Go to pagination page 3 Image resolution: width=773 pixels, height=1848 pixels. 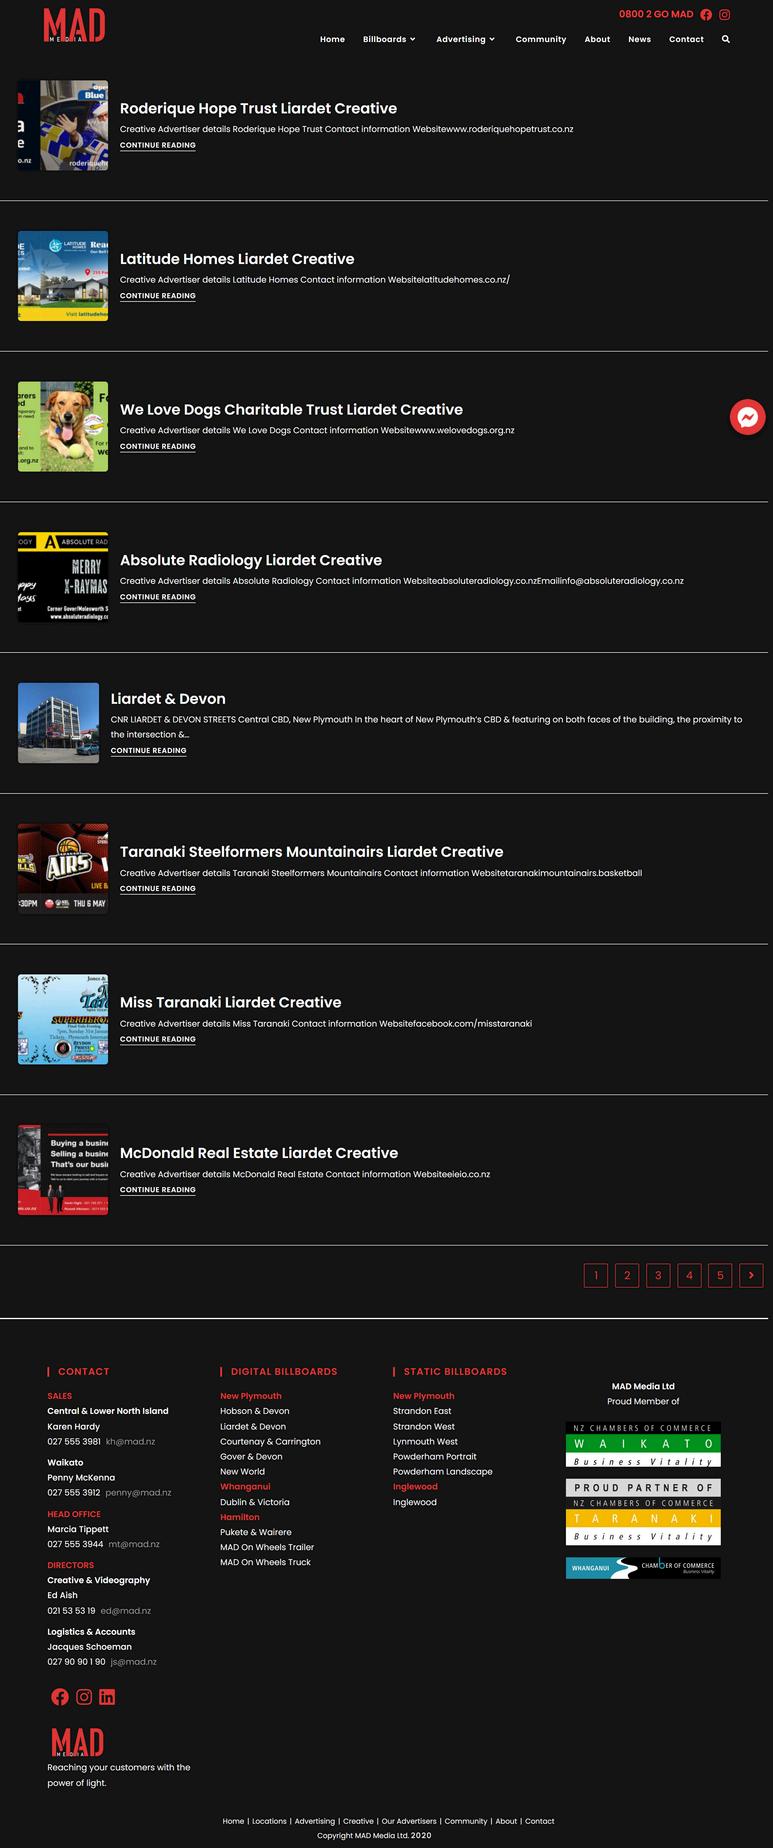tap(658, 1275)
